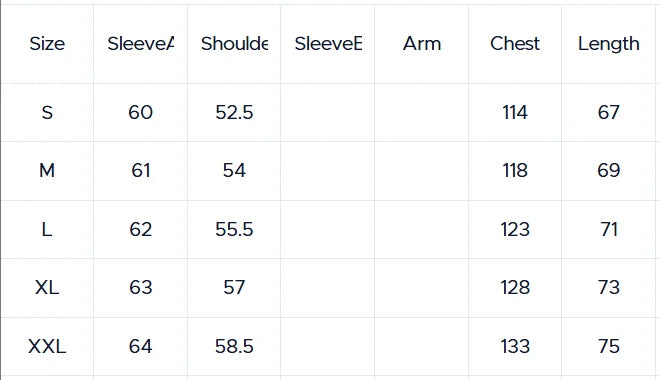Click the Length column header
This screenshot has width=660, height=380.
[x=609, y=45]
